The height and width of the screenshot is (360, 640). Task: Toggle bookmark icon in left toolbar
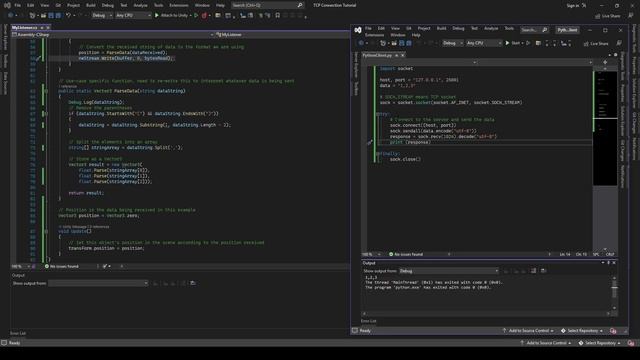point(278,16)
